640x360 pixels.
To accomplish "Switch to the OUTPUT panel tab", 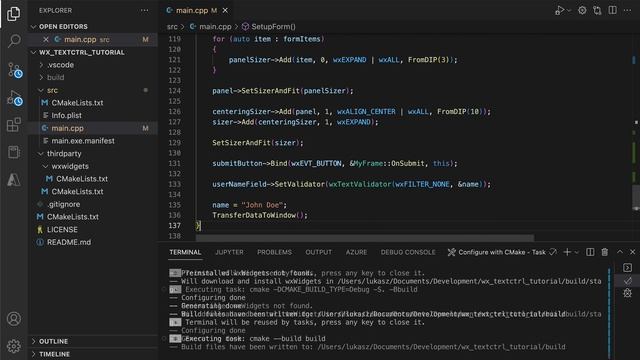I will coord(318,252).
